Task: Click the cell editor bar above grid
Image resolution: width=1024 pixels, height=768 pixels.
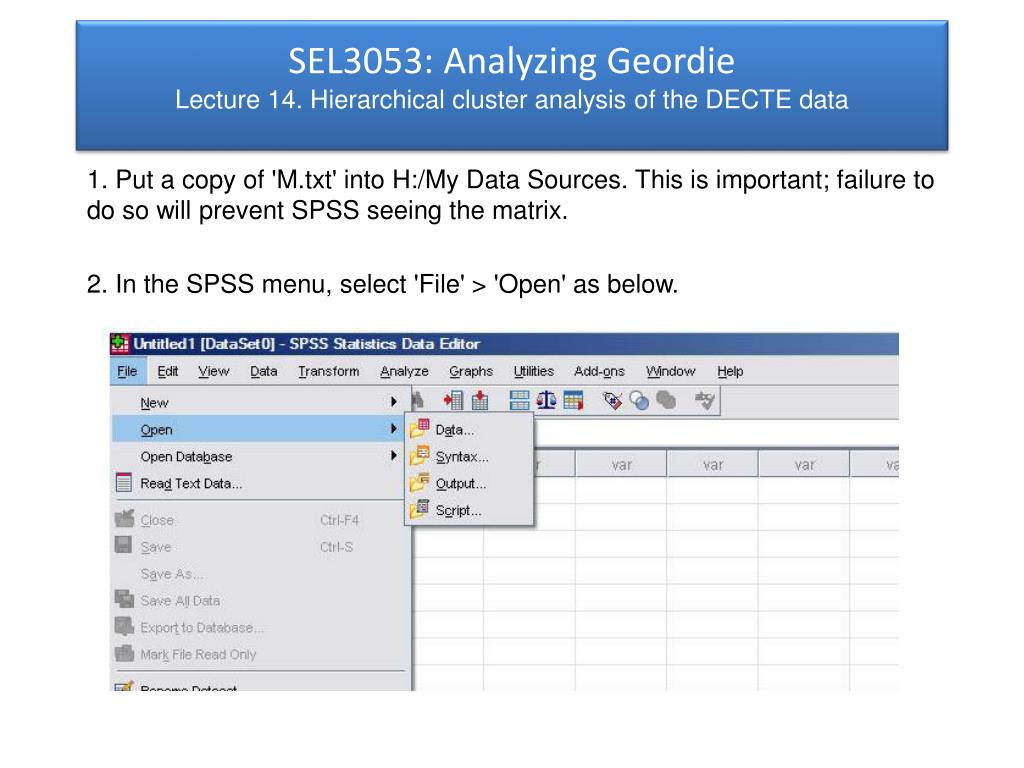Action: point(716,432)
